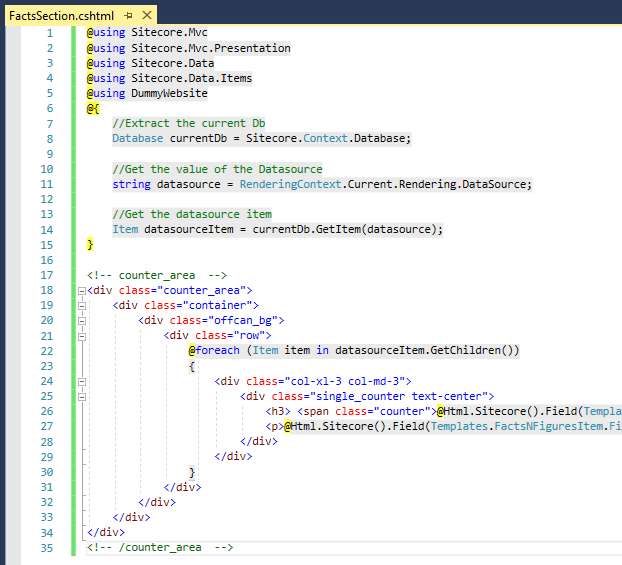Click the 'Extract the current Db' comment
Viewport: 622px width, 565px height.
click(188, 123)
